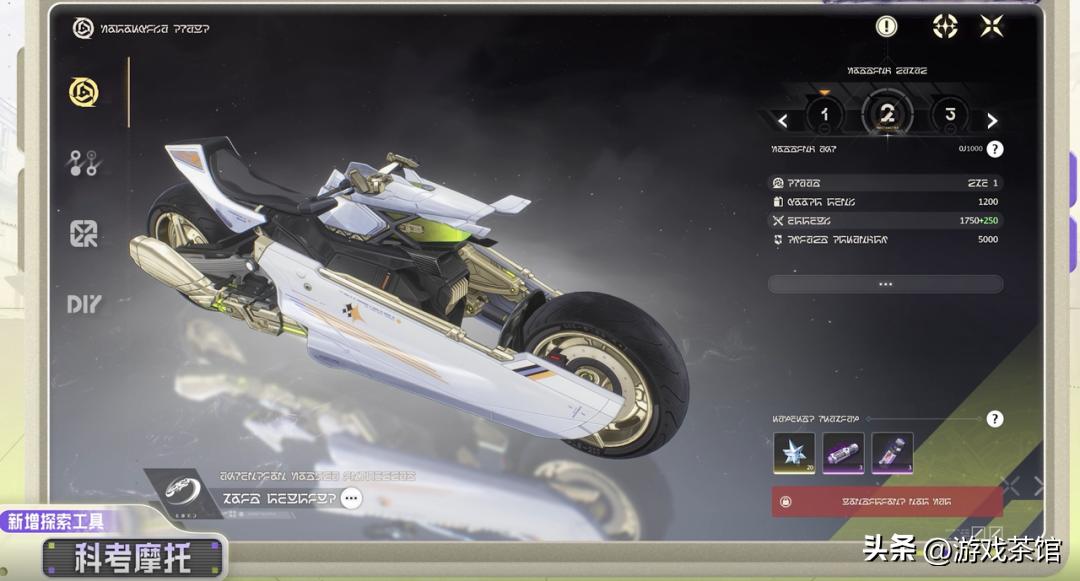Screen dimensions: 1080x581
Task: Select level 1 hexagon node
Action: [x=824, y=114]
